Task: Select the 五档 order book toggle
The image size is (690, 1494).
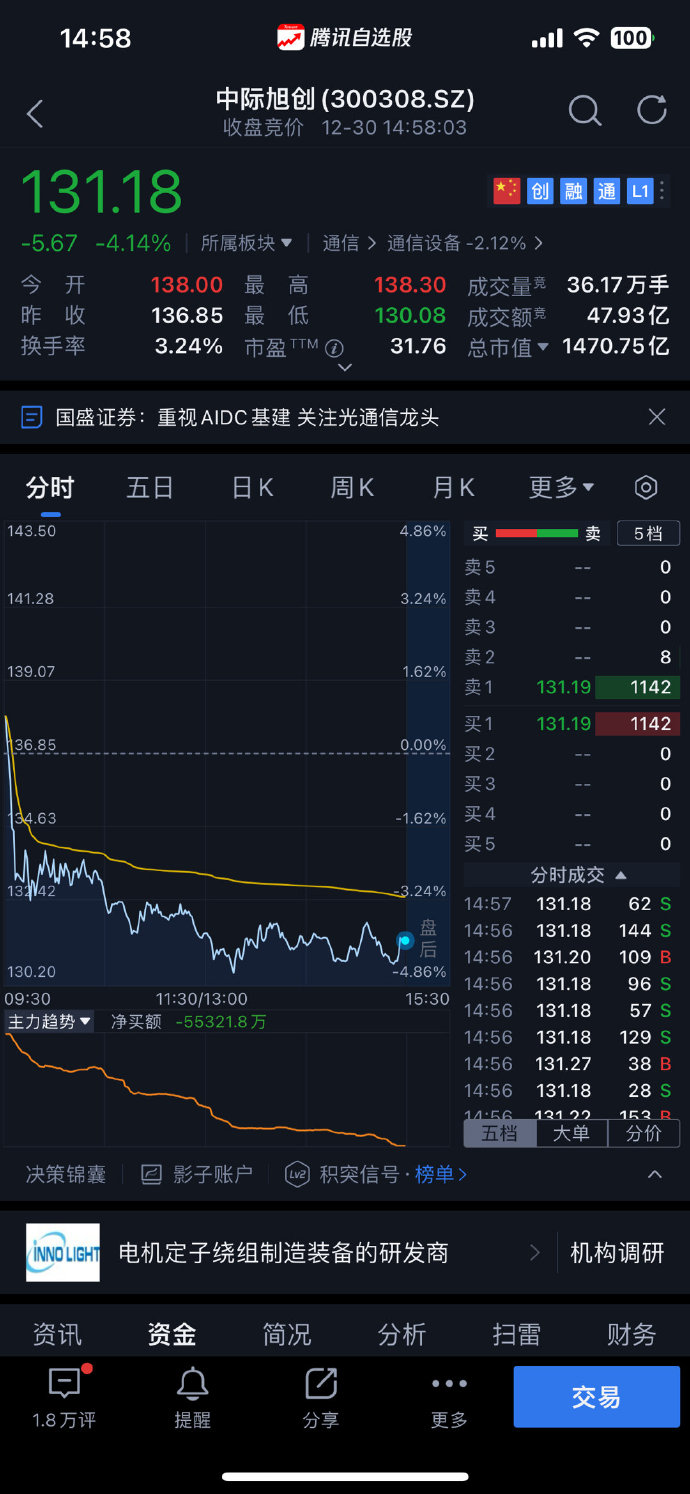Action: pyautogui.click(x=500, y=1133)
